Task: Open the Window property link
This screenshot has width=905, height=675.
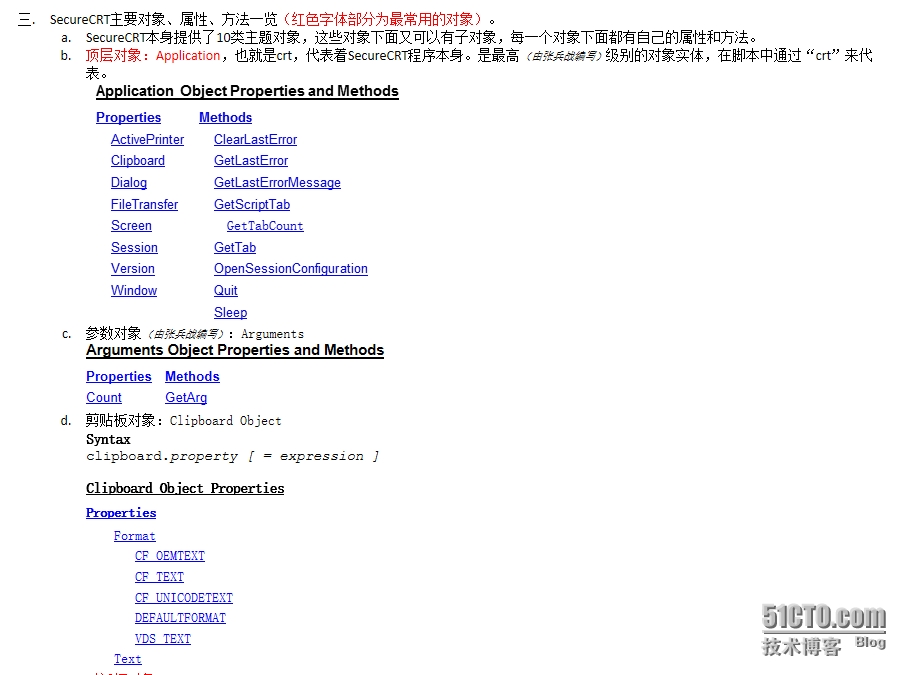Action: [134, 290]
